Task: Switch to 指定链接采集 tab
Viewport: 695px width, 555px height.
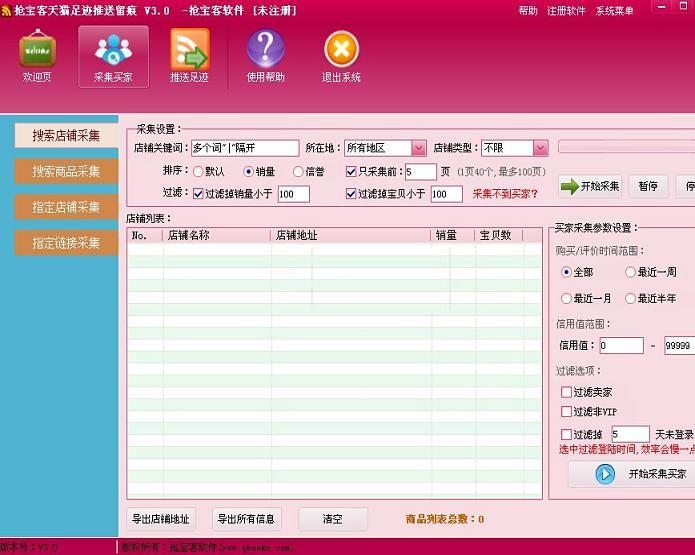Action: click(x=66, y=243)
